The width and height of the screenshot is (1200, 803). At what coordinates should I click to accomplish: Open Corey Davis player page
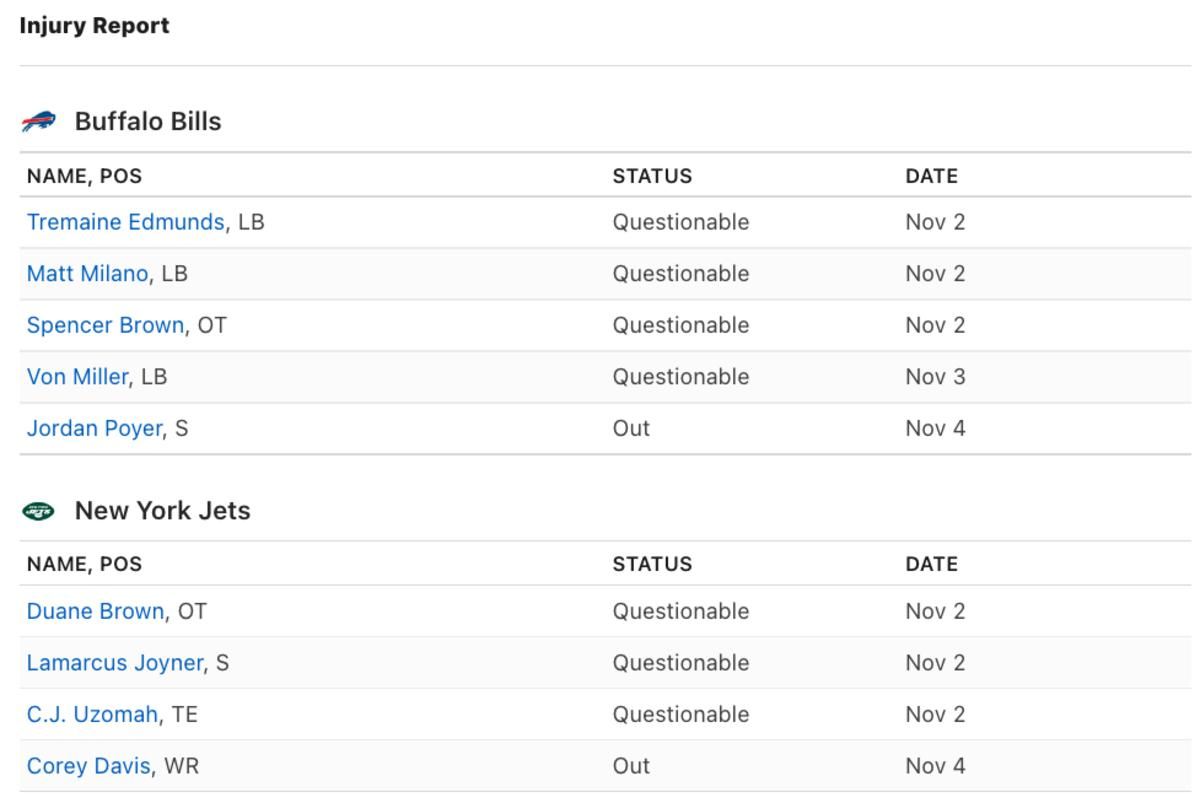coord(89,767)
